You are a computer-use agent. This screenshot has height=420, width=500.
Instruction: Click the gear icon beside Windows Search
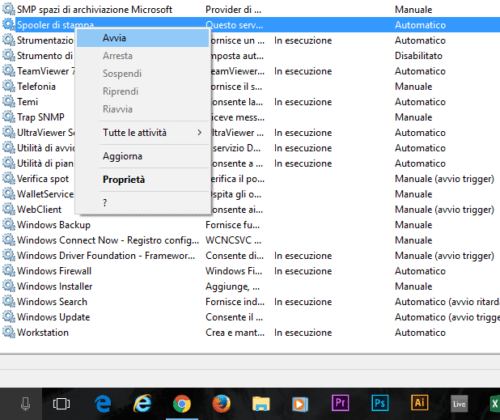coord(8,302)
